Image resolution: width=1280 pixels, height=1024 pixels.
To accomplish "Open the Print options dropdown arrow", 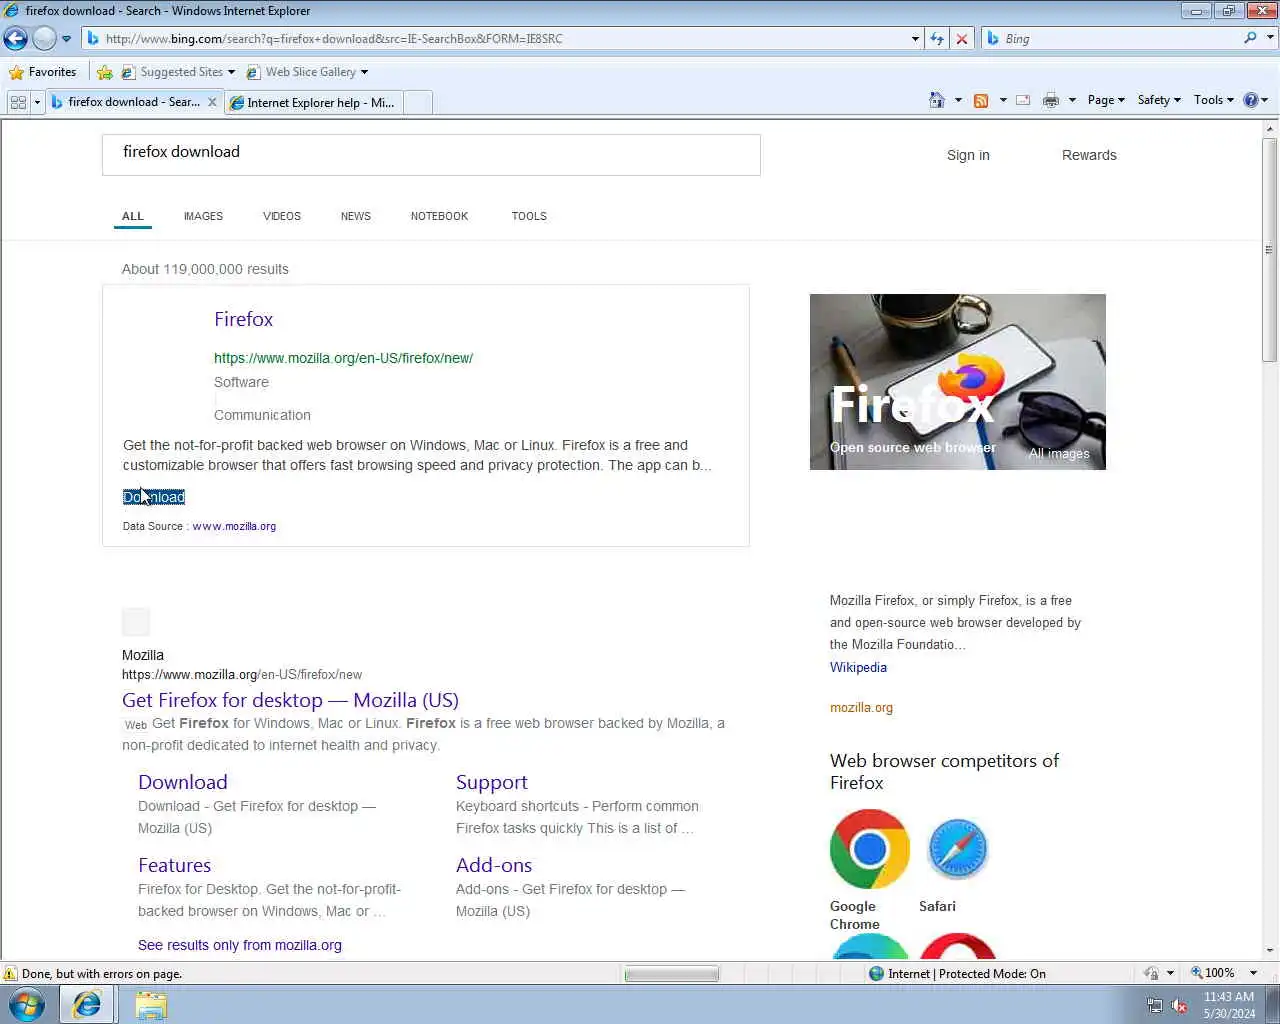I will (1072, 100).
